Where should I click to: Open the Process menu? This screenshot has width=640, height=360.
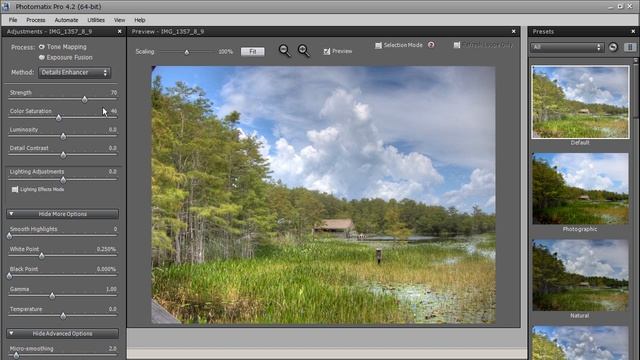pyautogui.click(x=36, y=20)
